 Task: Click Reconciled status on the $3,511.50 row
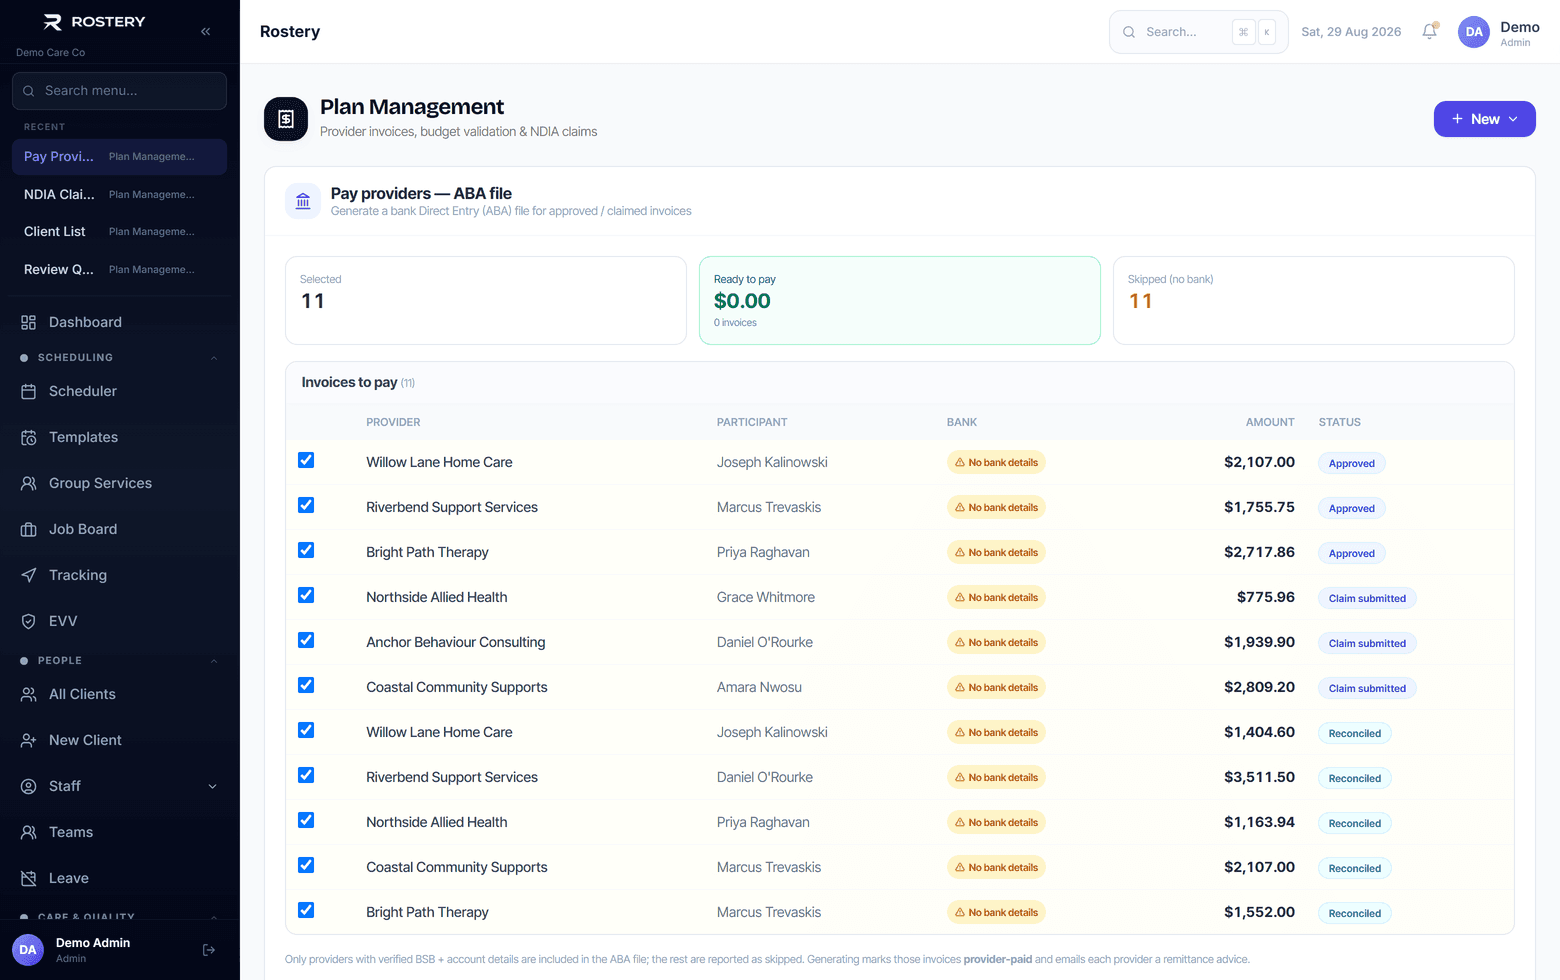coord(1355,778)
